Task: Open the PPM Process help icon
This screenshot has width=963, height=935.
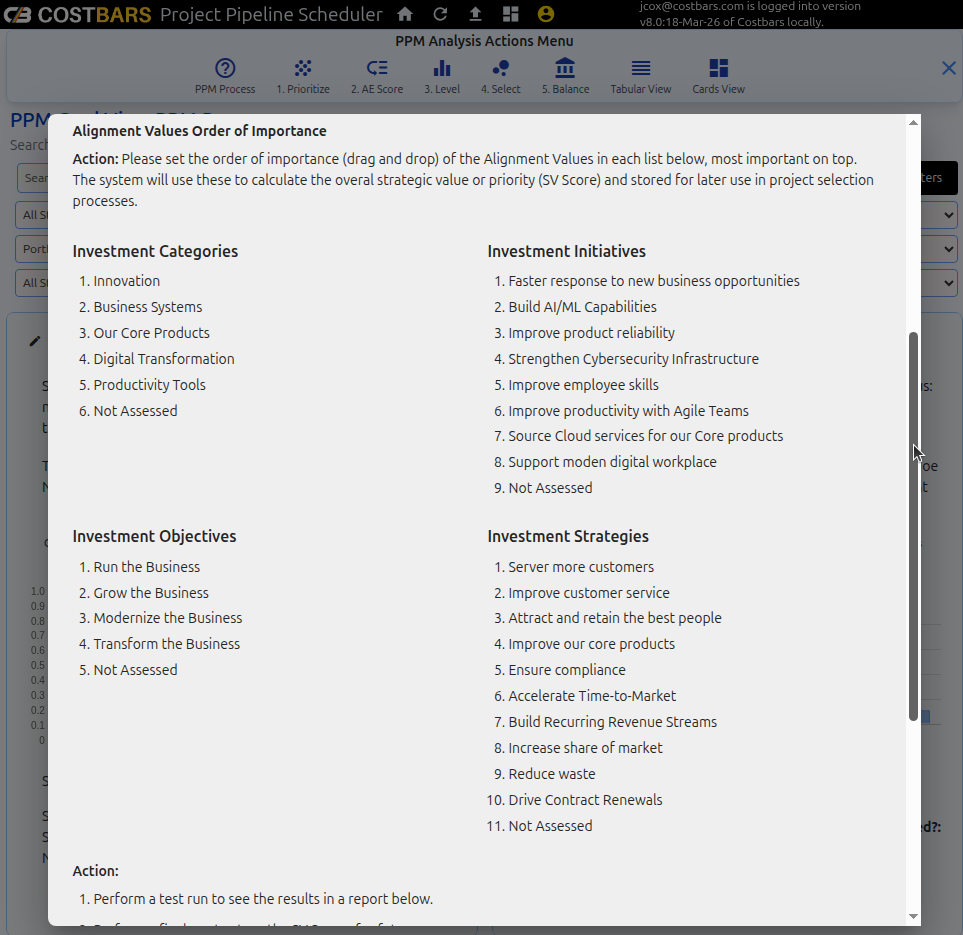Action: [x=225, y=68]
